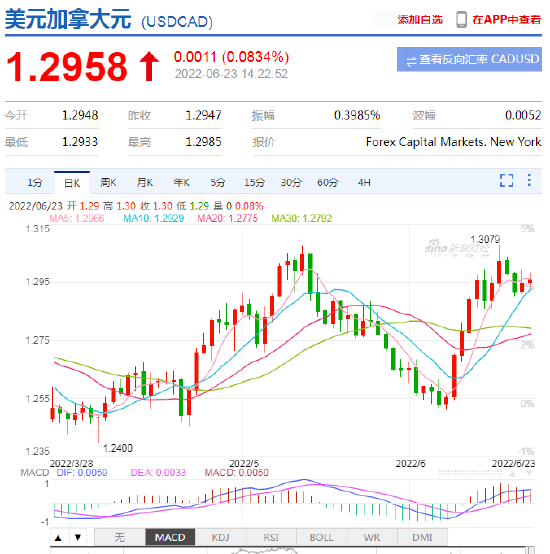Select the KDJ indicator
This screenshot has width=550, height=554.
[x=220, y=537]
